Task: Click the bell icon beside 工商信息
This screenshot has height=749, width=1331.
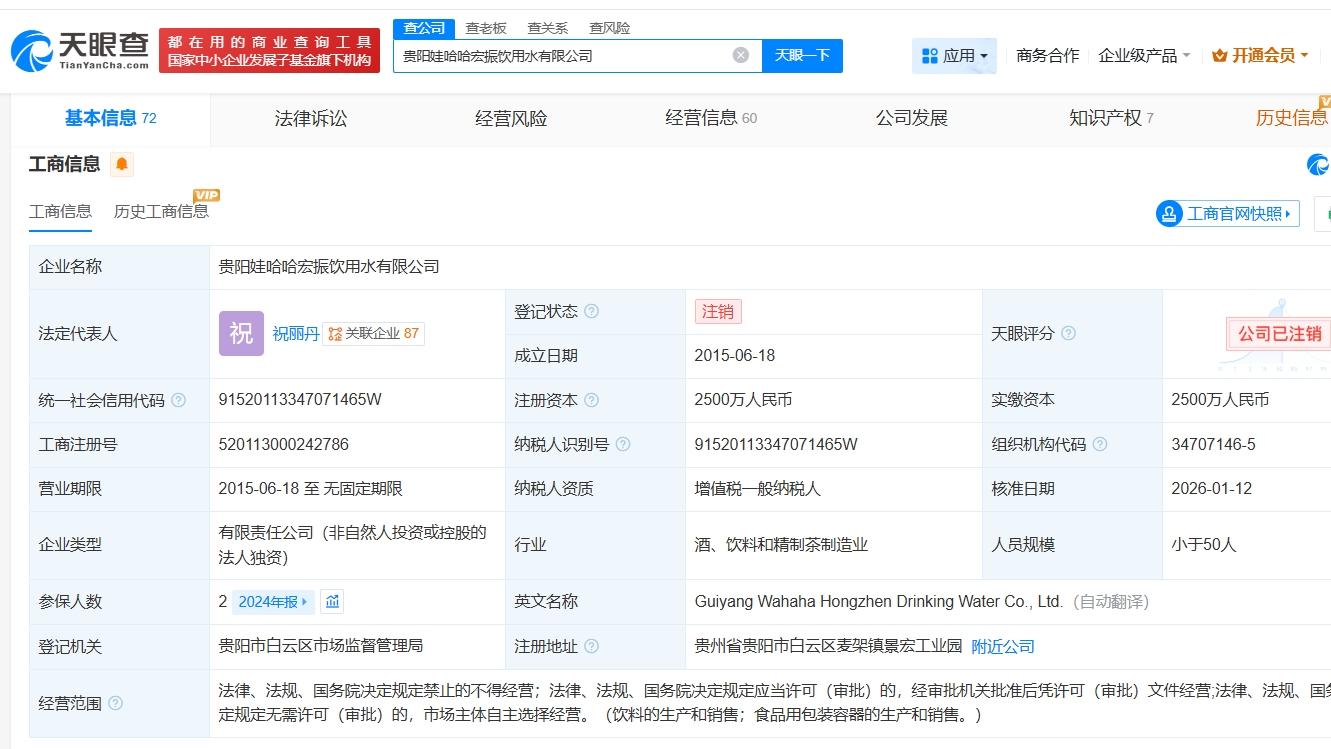Action: pyautogui.click(x=122, y=163)
